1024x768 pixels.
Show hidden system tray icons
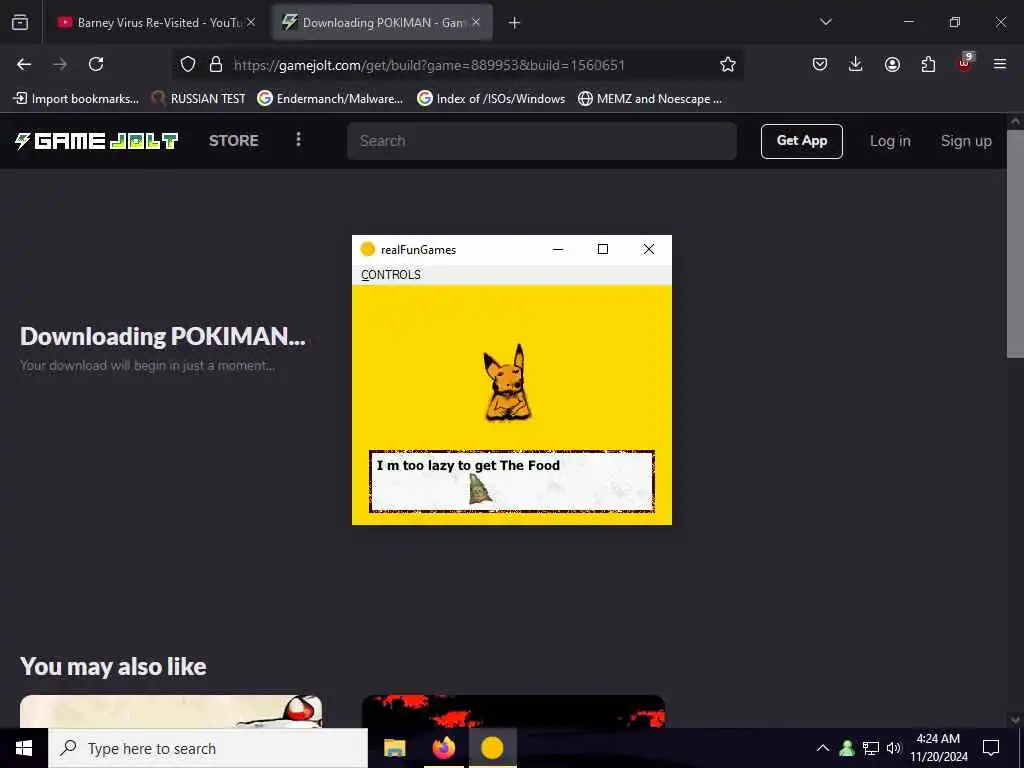(823, 748)
